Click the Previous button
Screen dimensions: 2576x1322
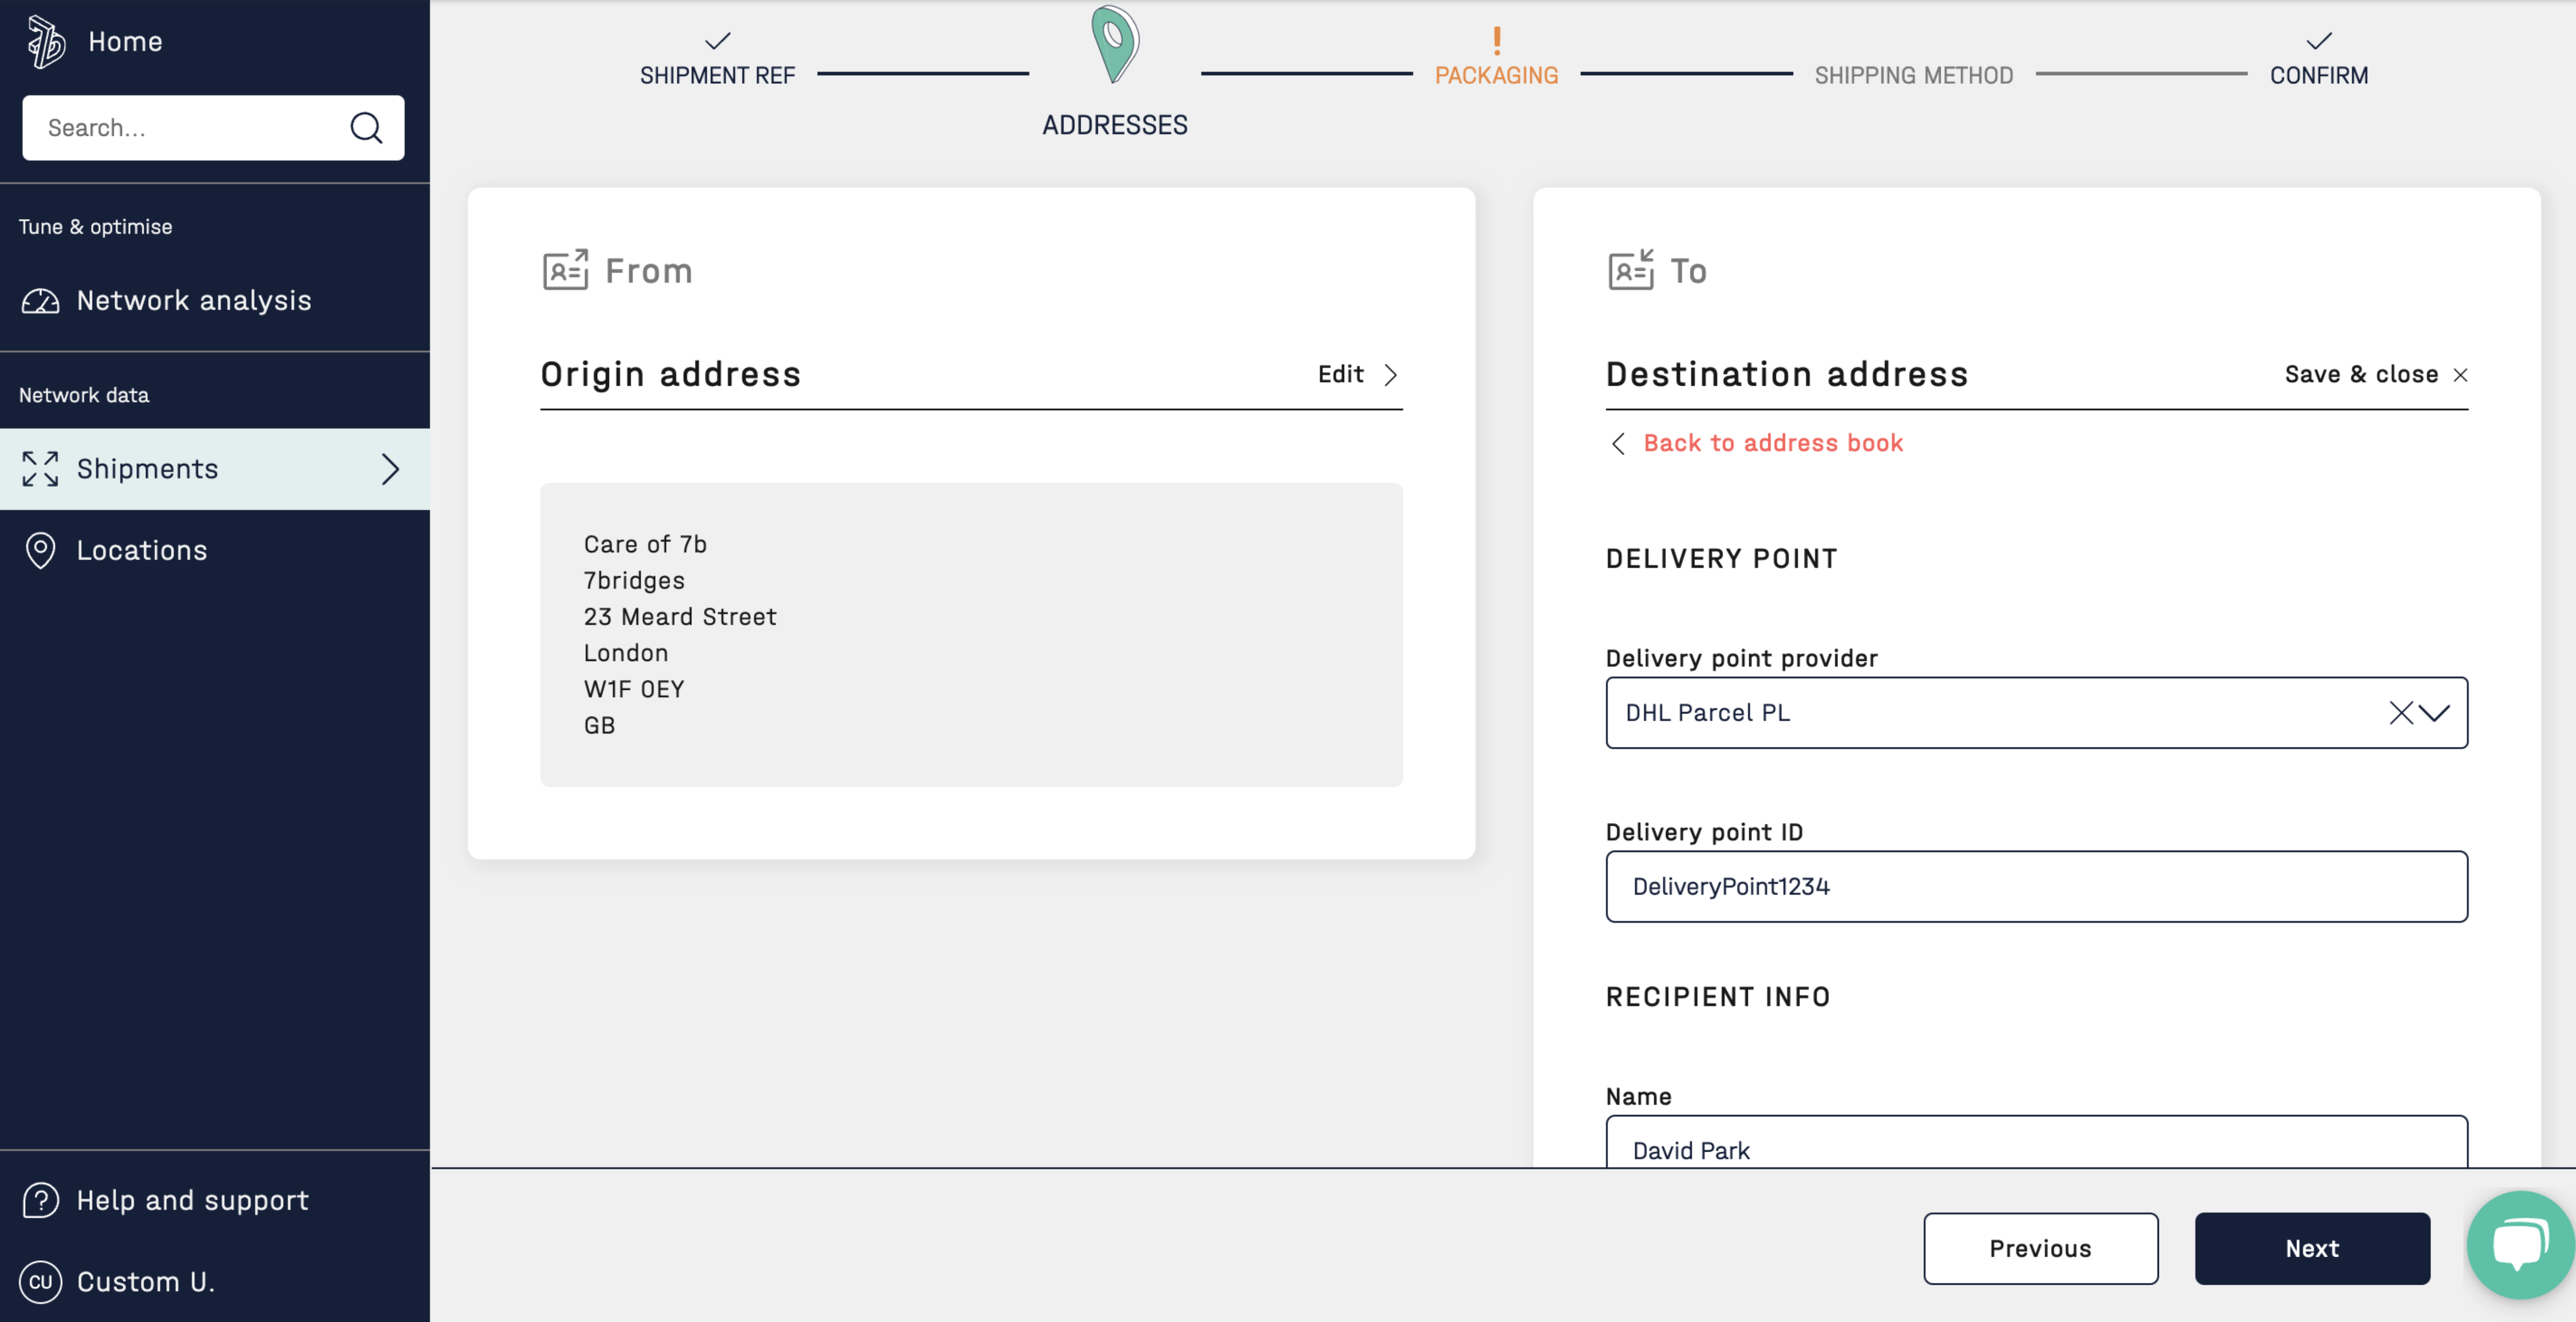(x=2040, y=1248)
